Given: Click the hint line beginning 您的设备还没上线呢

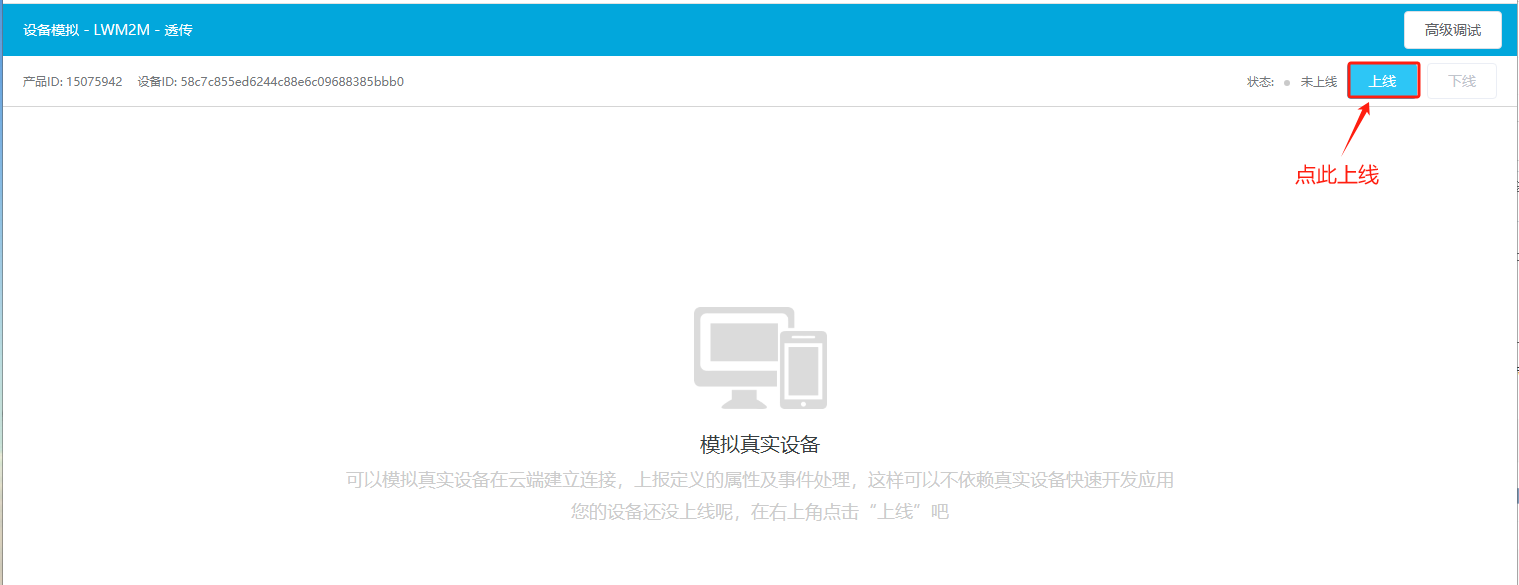Looking at the screenshot, I should (759, 512).
